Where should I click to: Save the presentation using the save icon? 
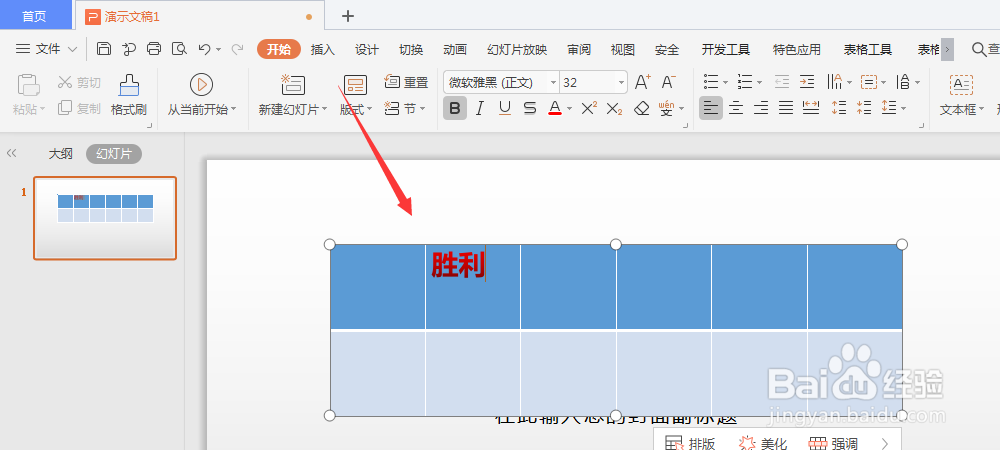(x=104, y=49)
